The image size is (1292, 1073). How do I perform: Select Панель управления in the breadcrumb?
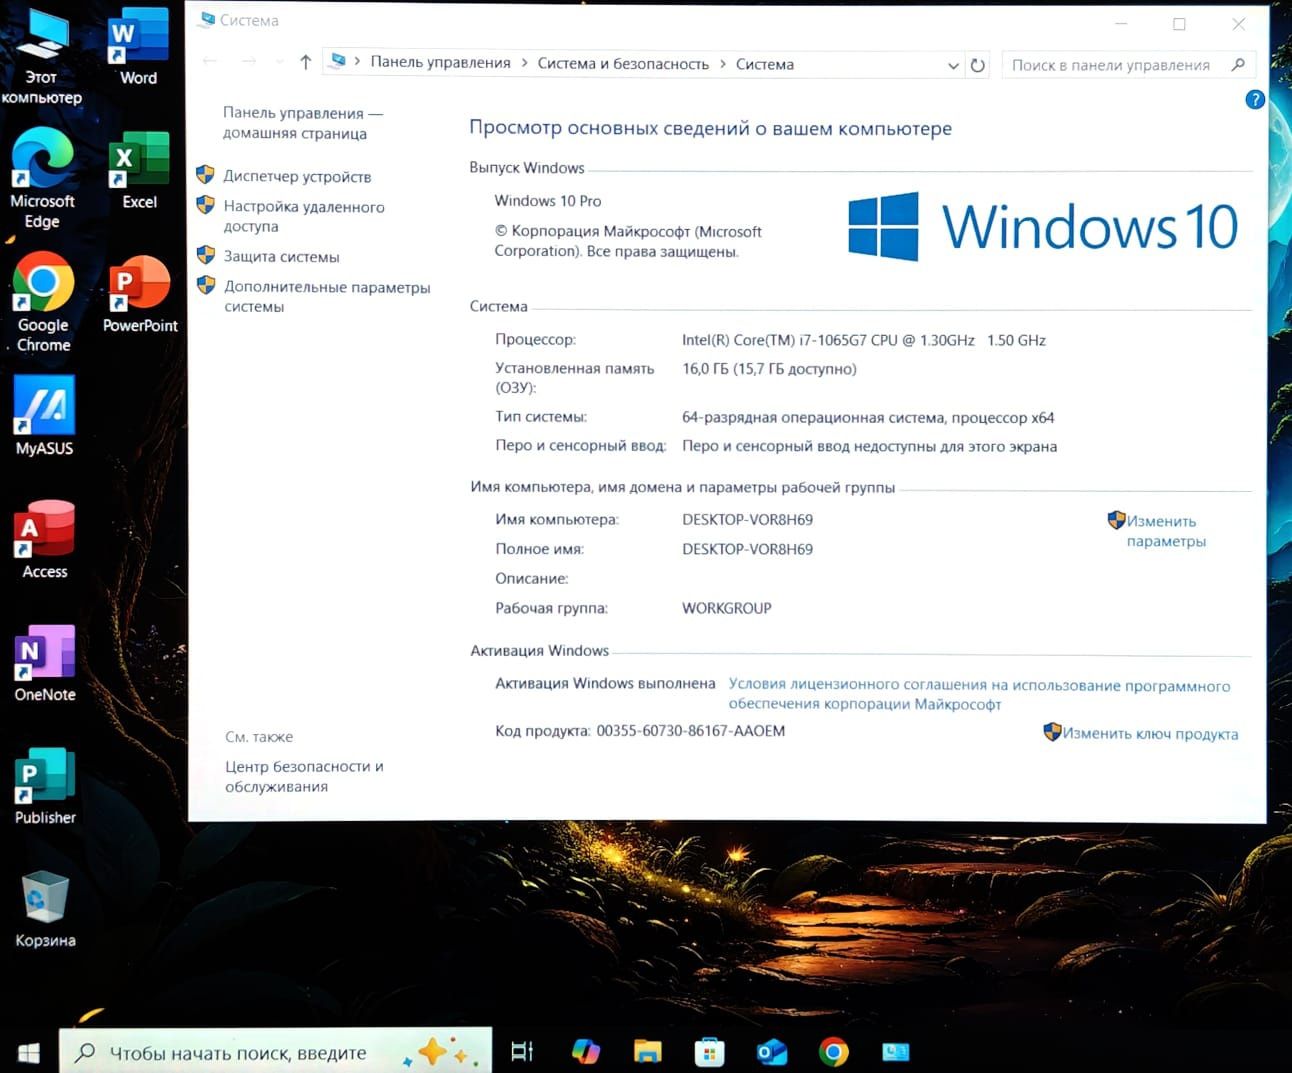[440, 62]
